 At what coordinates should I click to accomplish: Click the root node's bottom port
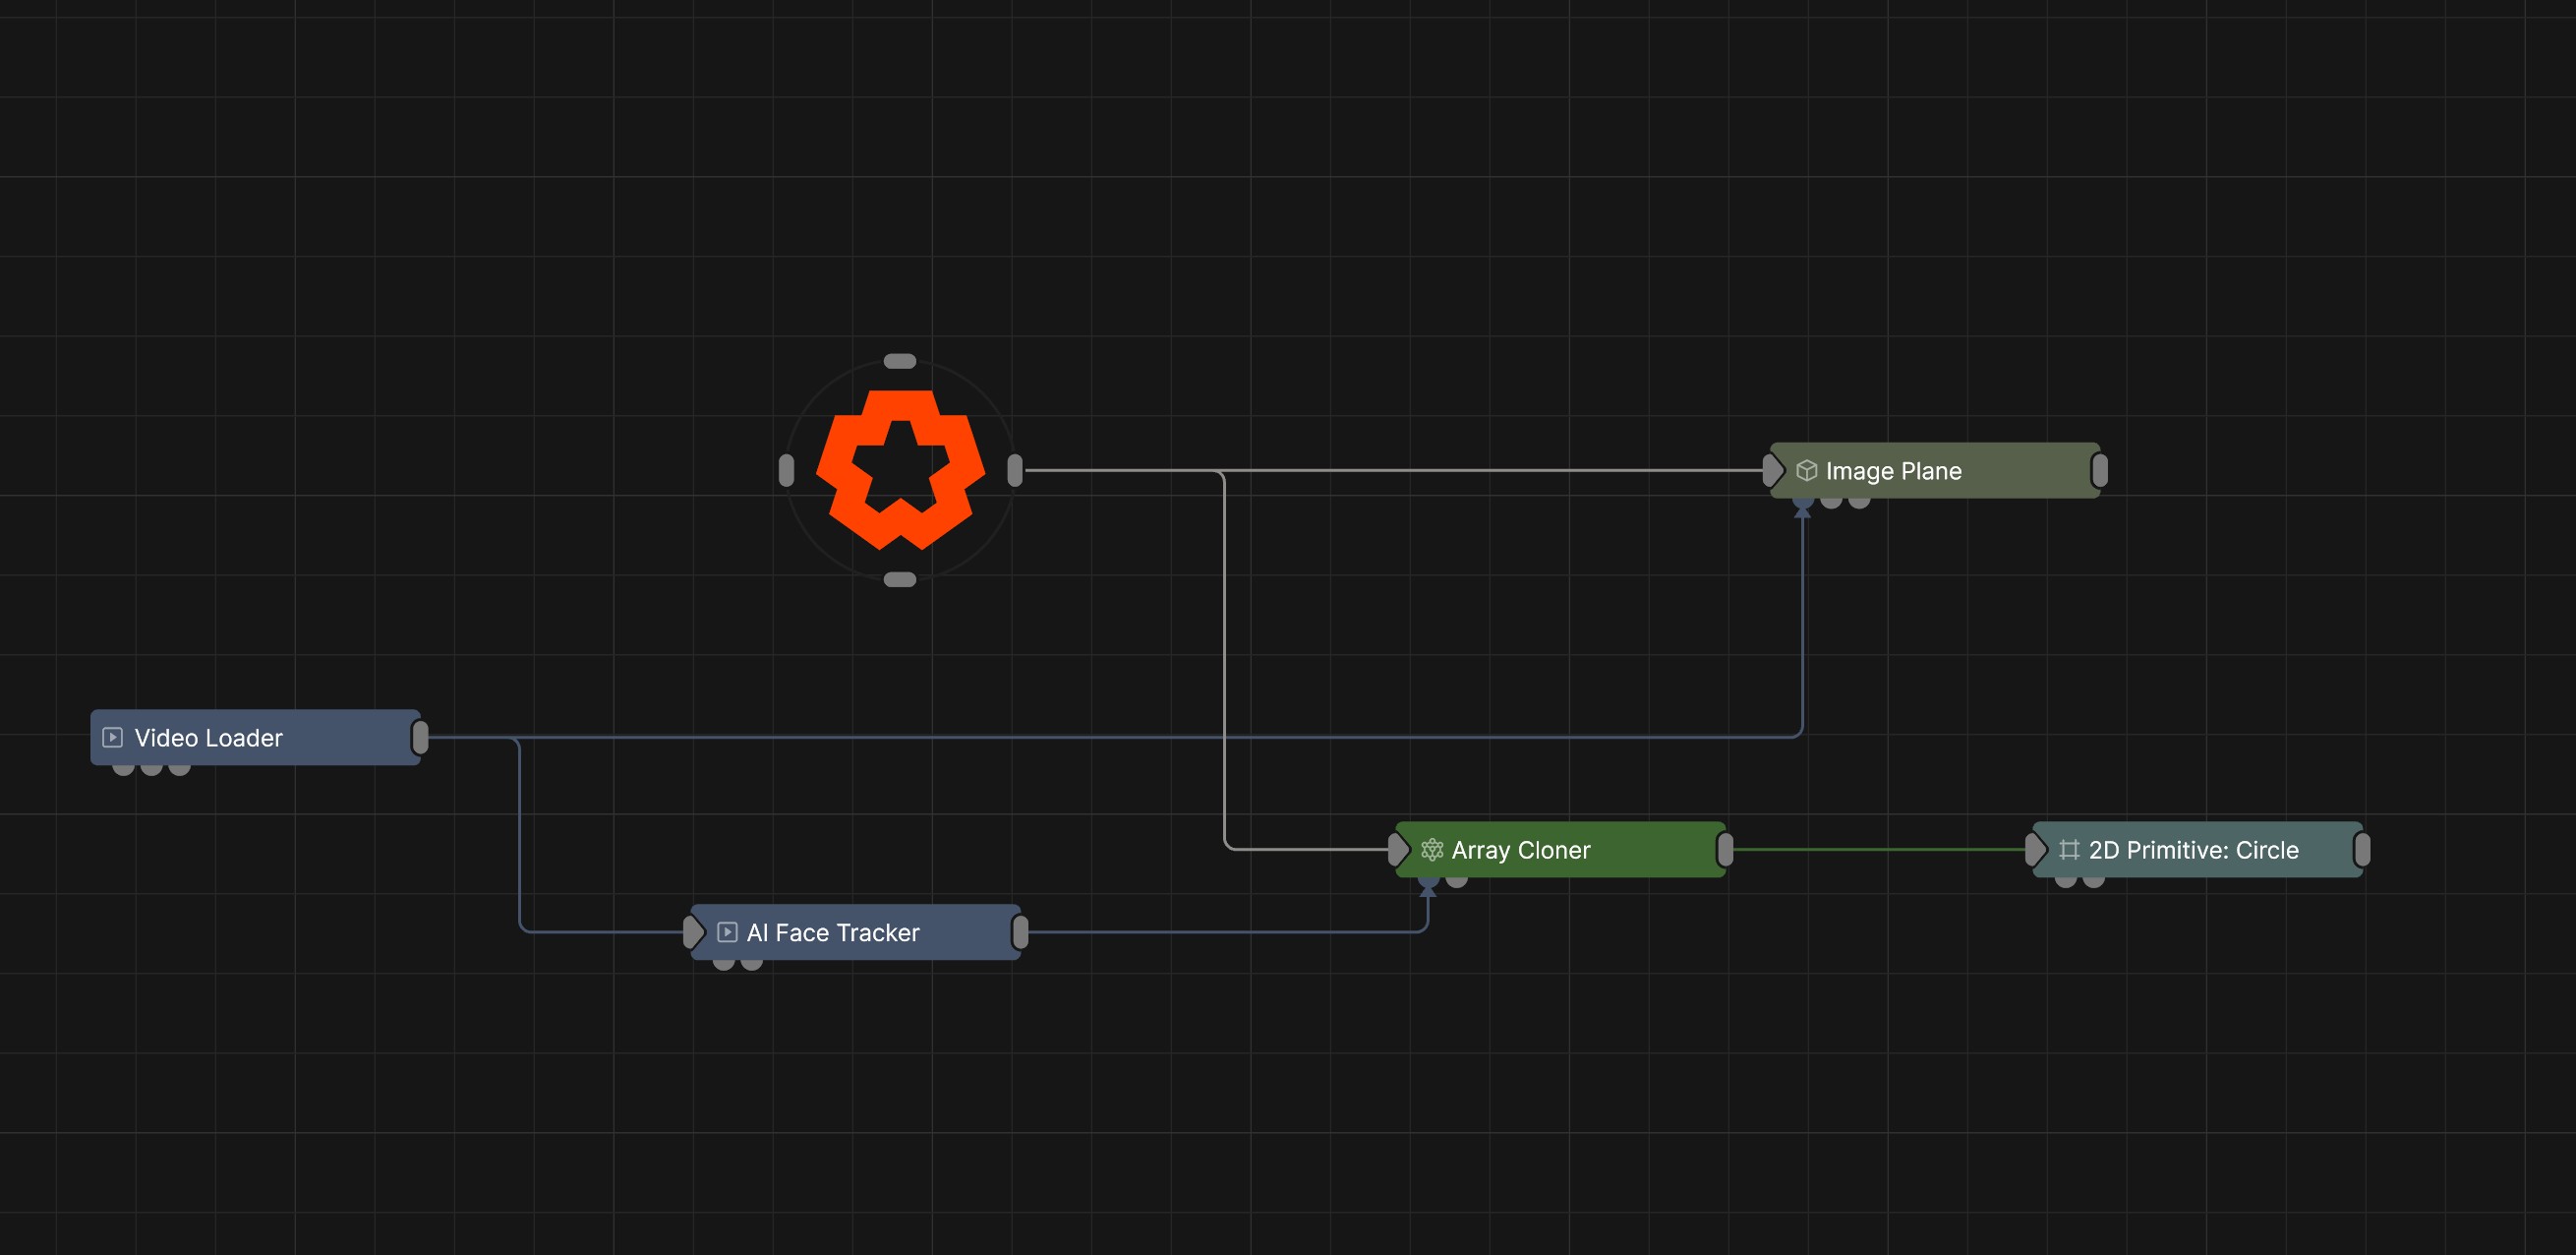pyautogui.click(x=900, y=580)
